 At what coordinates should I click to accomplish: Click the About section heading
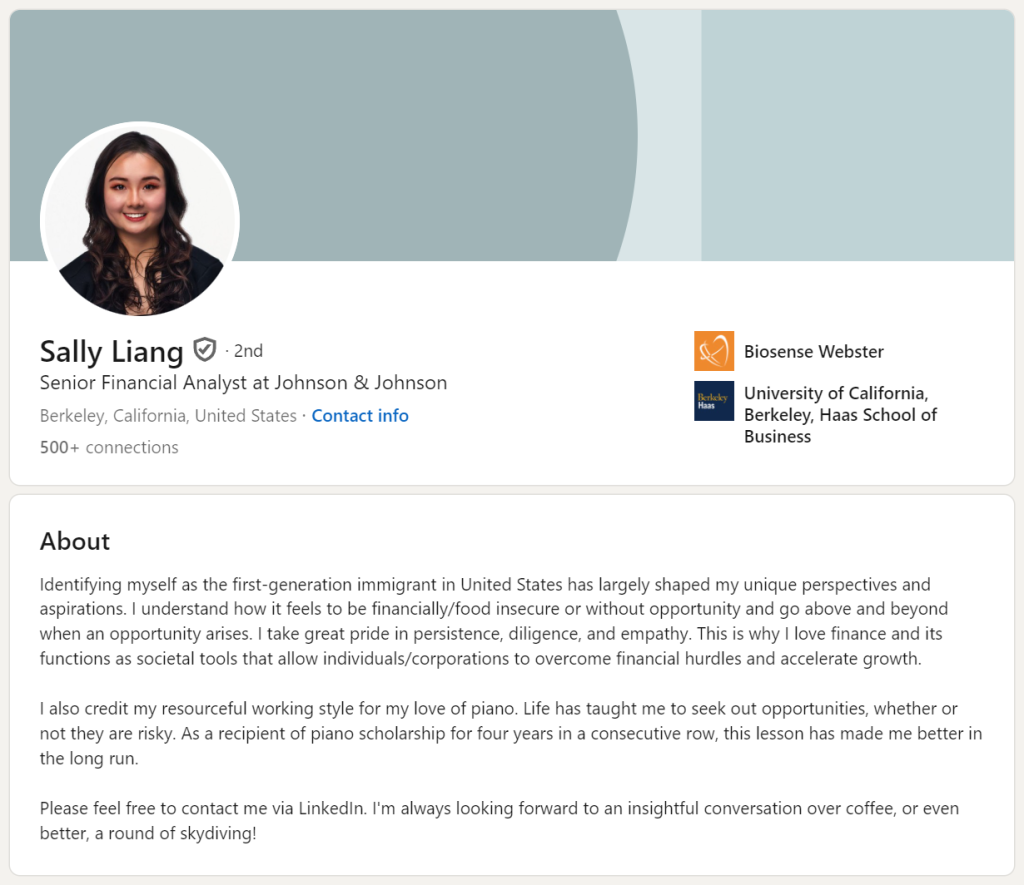click(74, 541)
